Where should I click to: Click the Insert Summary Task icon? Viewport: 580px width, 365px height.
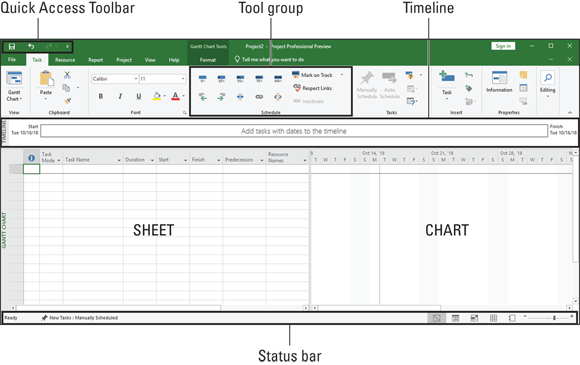(469, 75)
